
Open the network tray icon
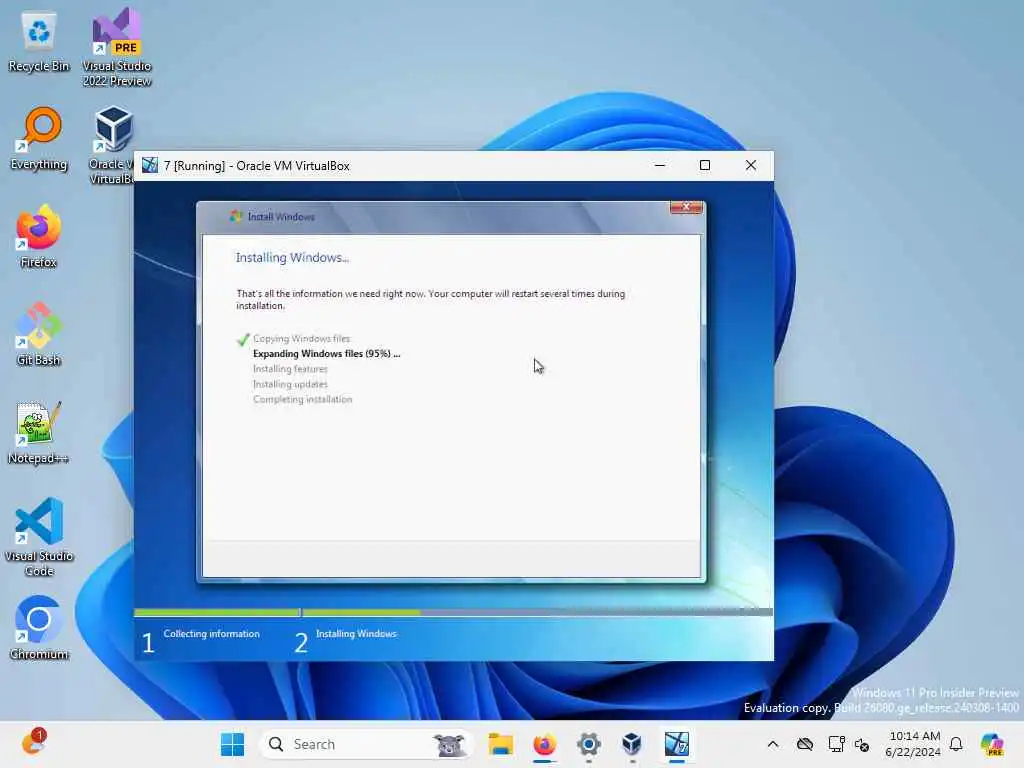836,744
